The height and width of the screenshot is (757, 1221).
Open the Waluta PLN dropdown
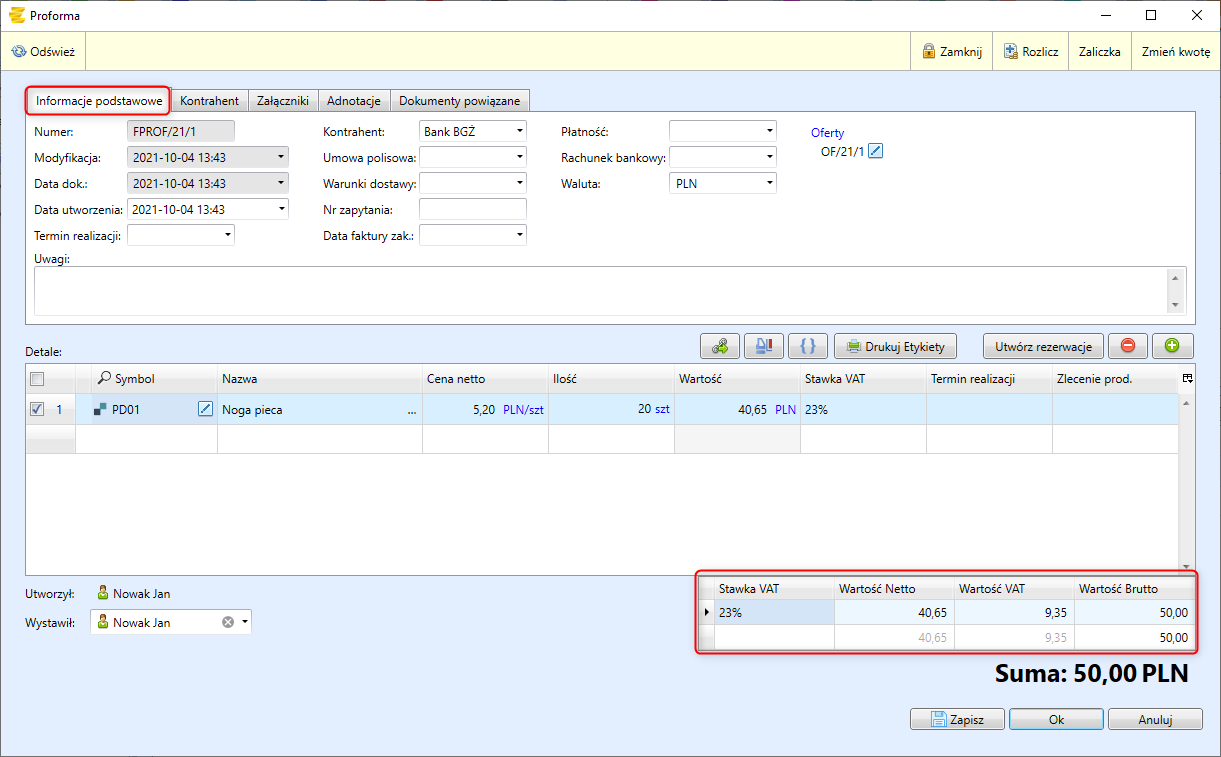tap(769, 183)
